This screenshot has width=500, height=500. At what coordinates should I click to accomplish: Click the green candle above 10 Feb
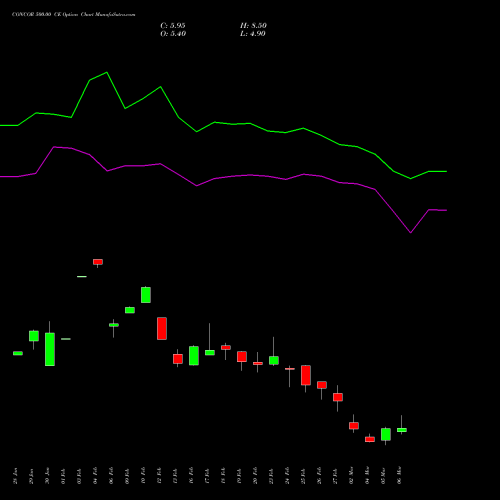tap(146, 295)
